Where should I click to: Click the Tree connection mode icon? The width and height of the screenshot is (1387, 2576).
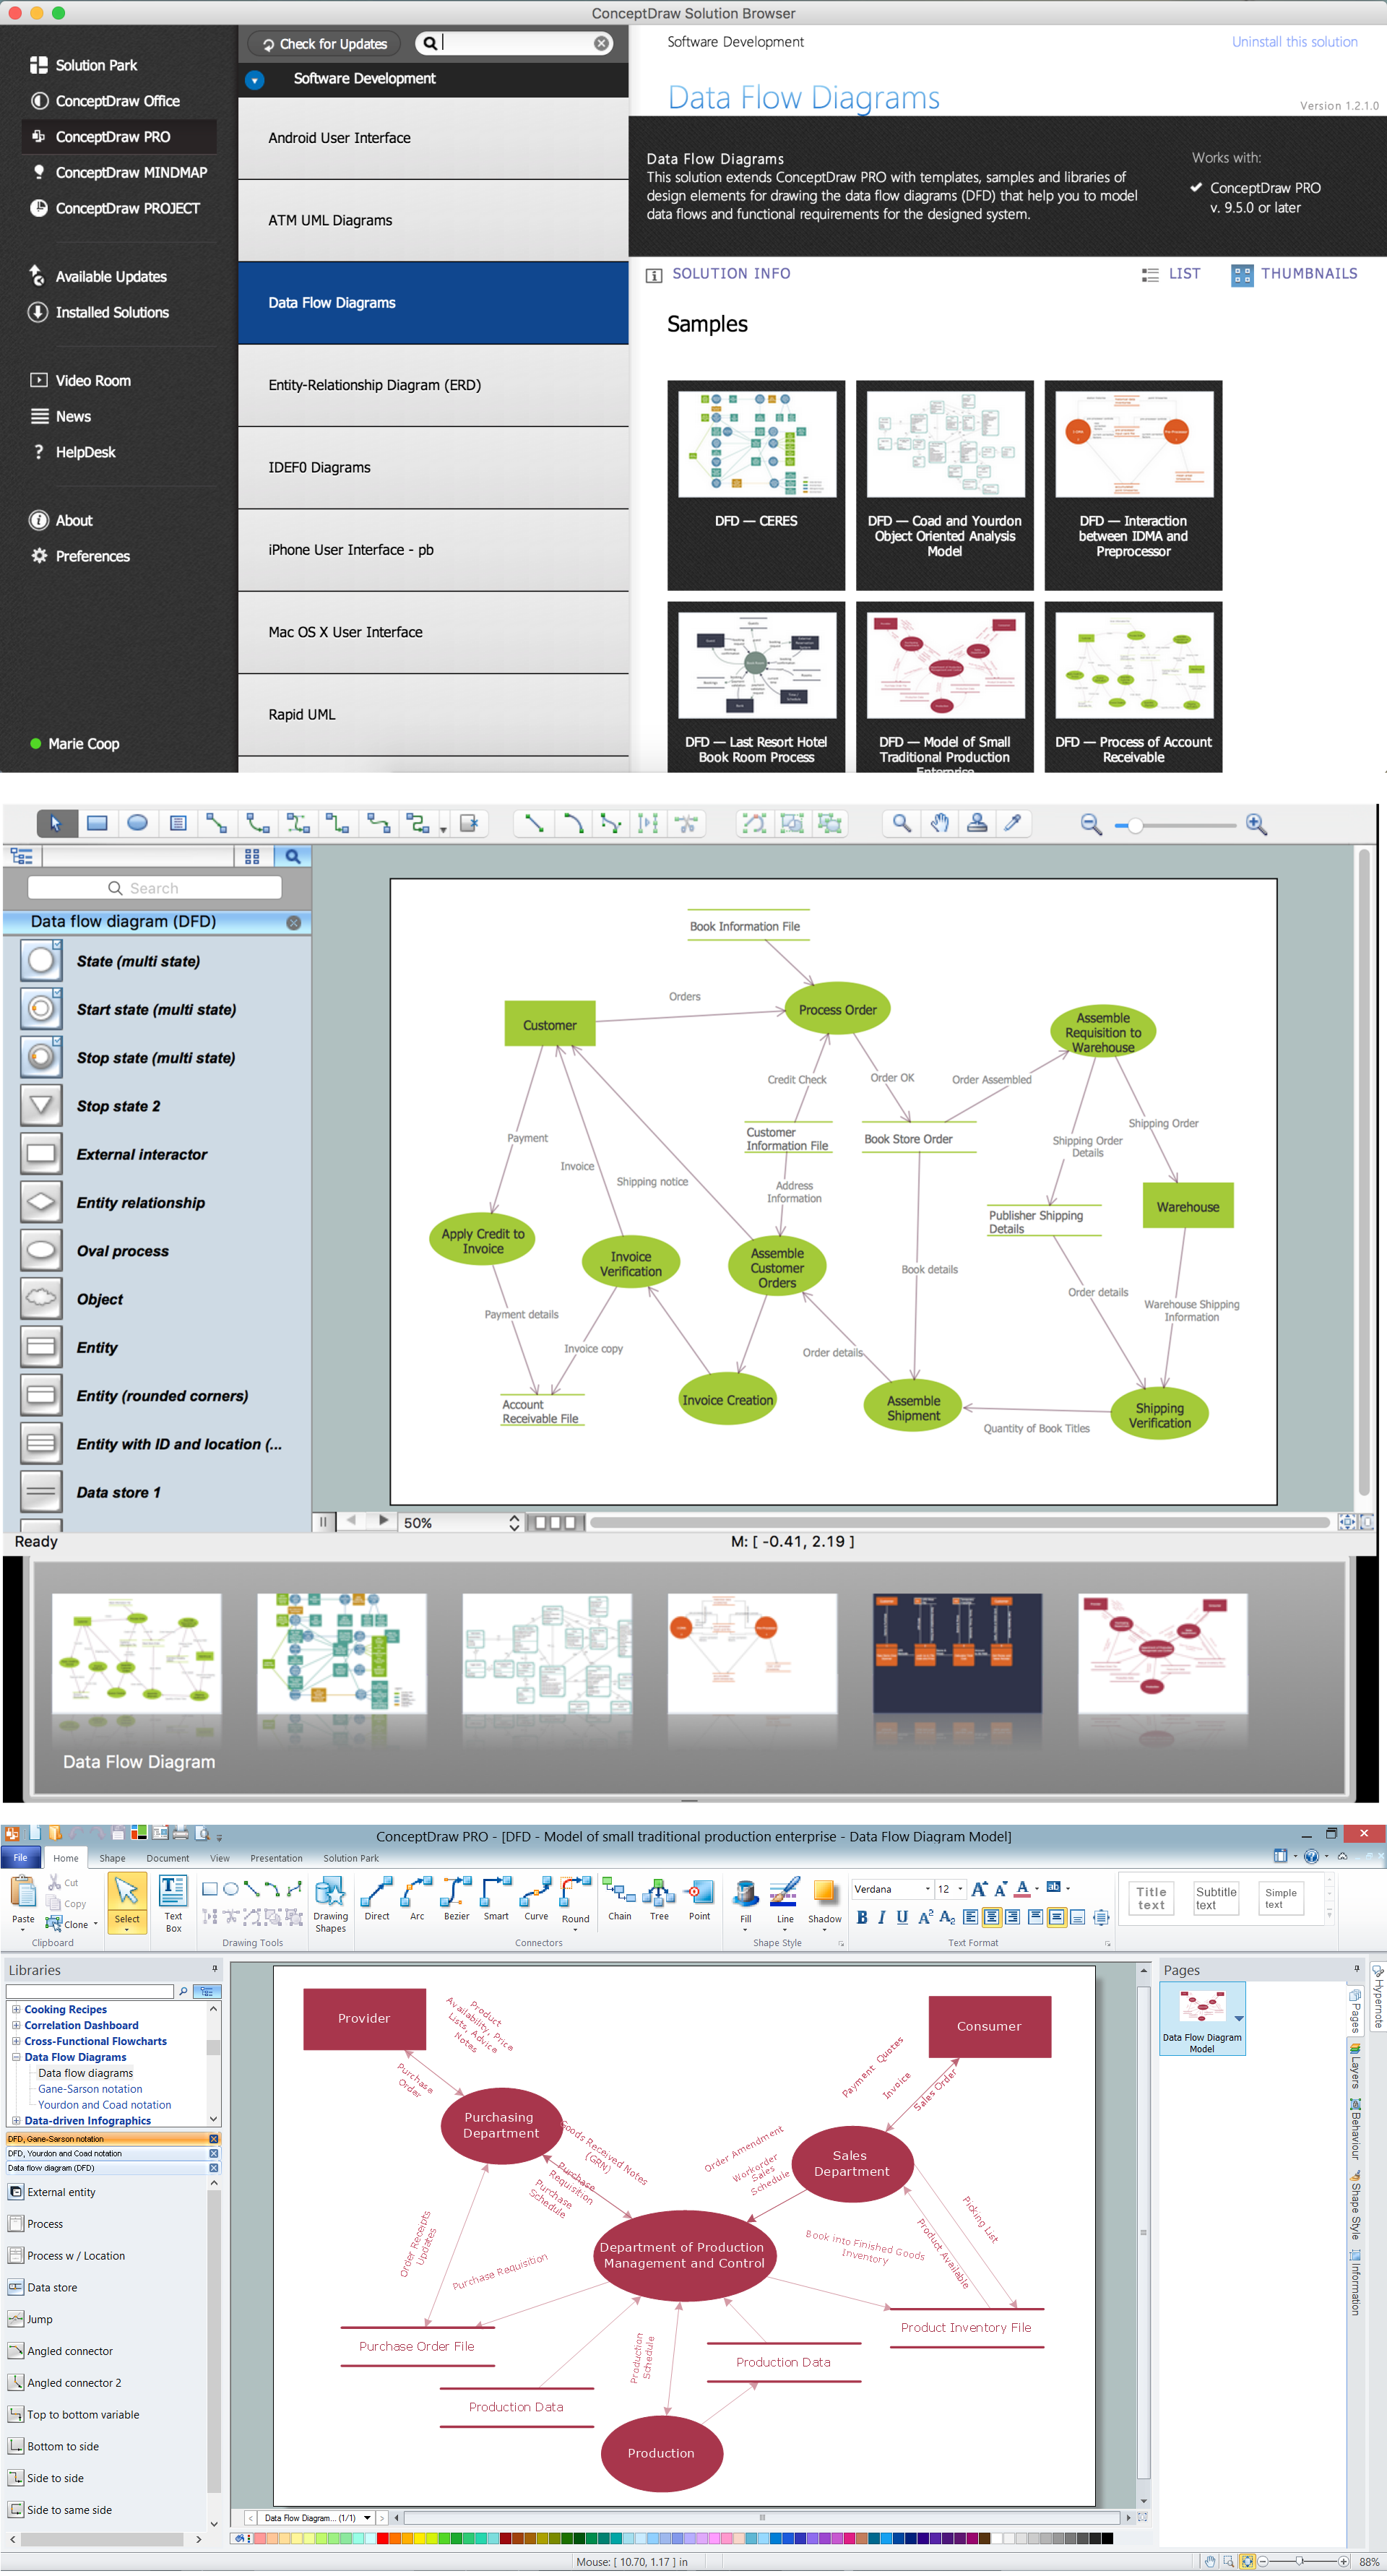pyautogui.click(x=659, y=1899)
